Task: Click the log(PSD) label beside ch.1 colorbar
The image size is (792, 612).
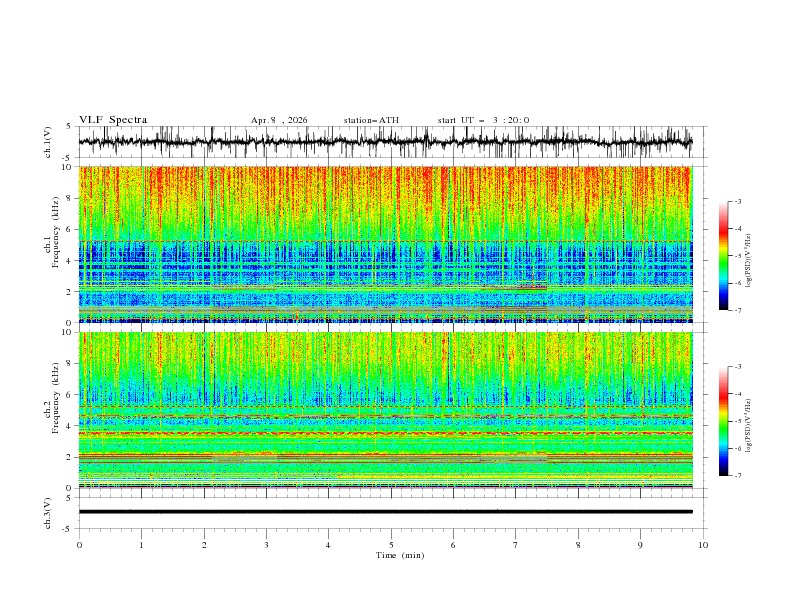Action: point(749,261)
